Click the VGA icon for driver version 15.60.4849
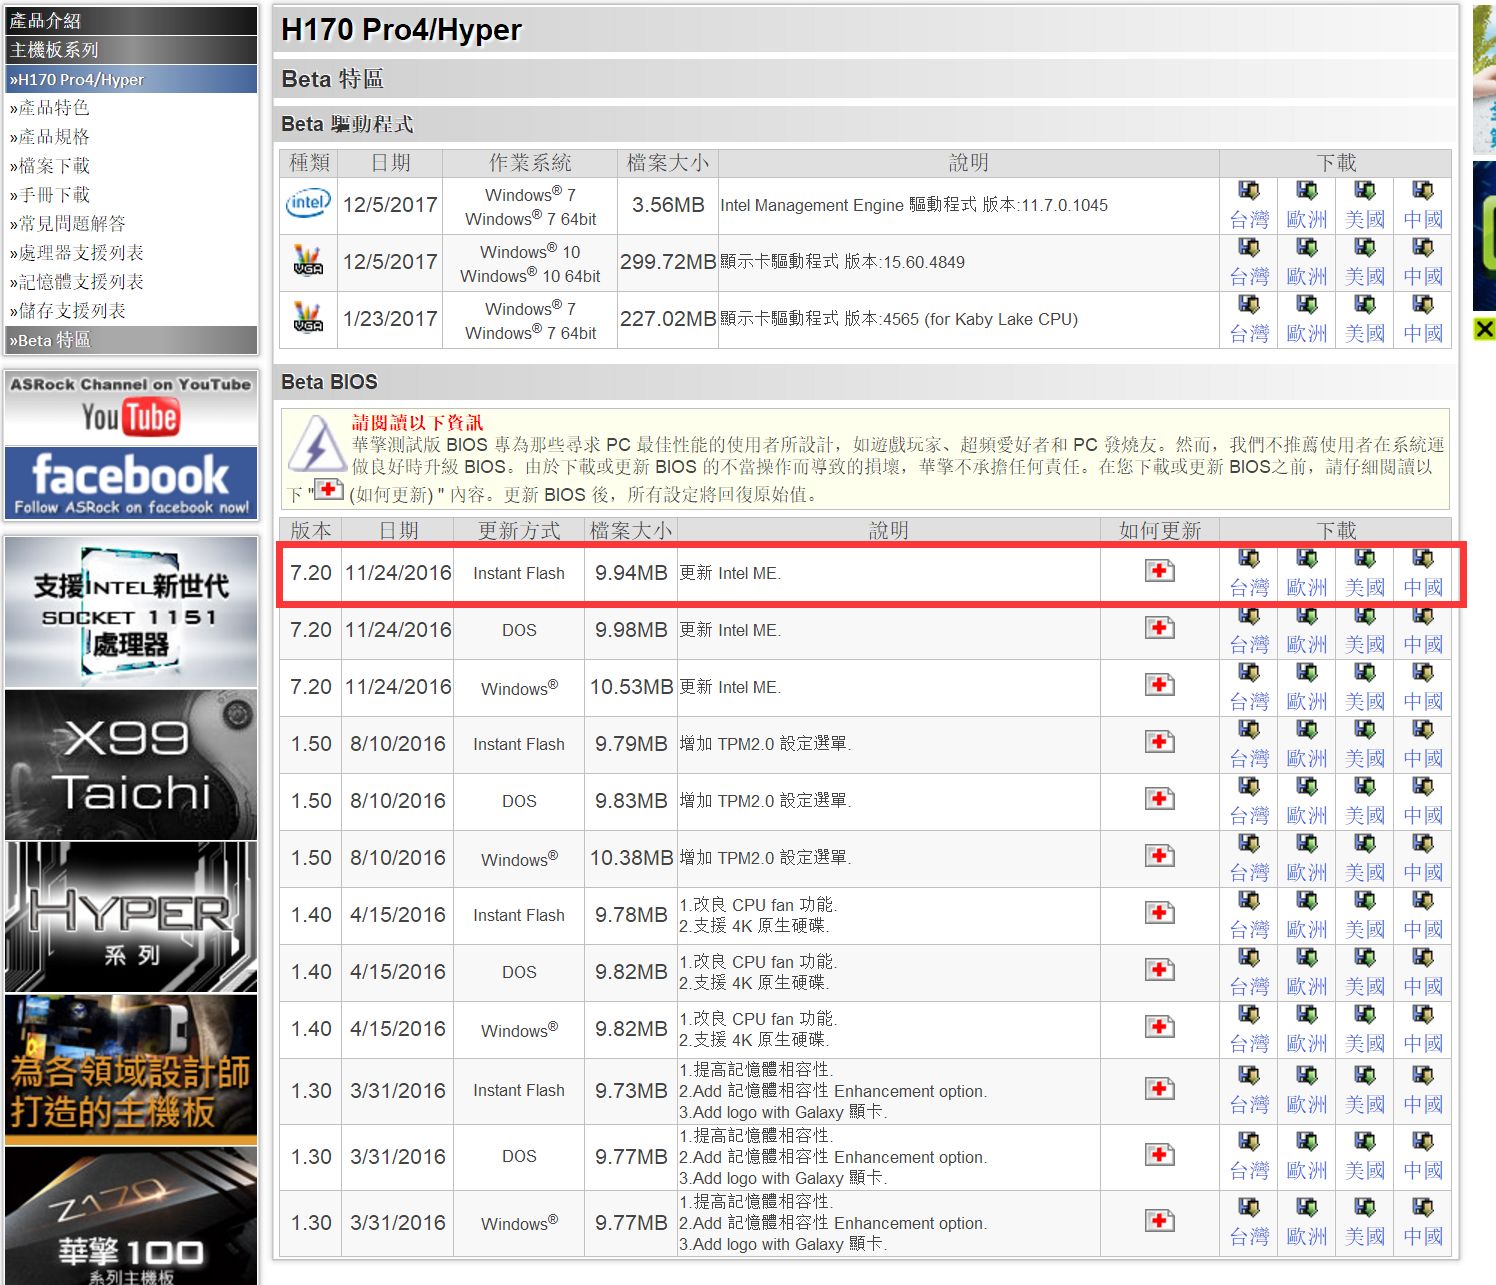The width and height of the screenshot is (1496, 1285). pos(308,261)
